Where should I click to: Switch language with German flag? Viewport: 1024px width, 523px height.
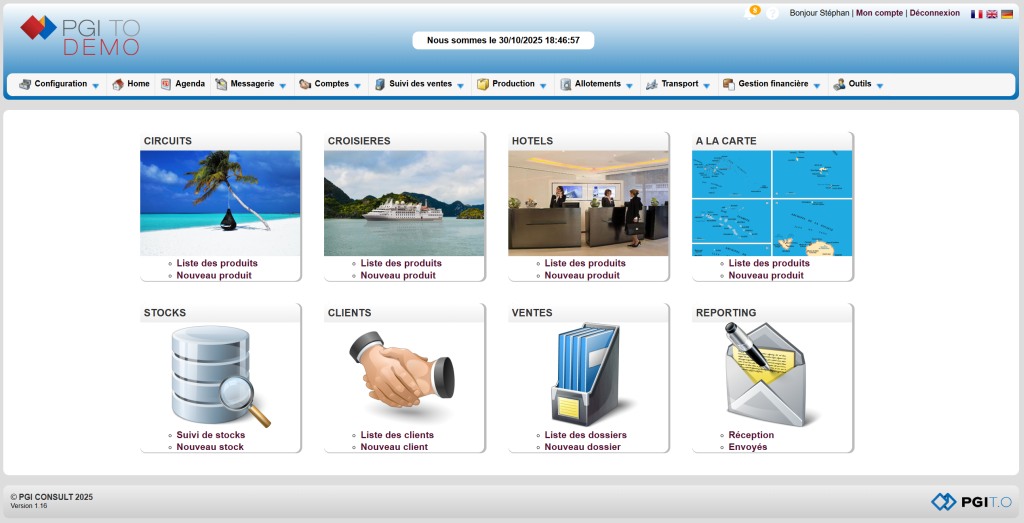coord(1006,14)
